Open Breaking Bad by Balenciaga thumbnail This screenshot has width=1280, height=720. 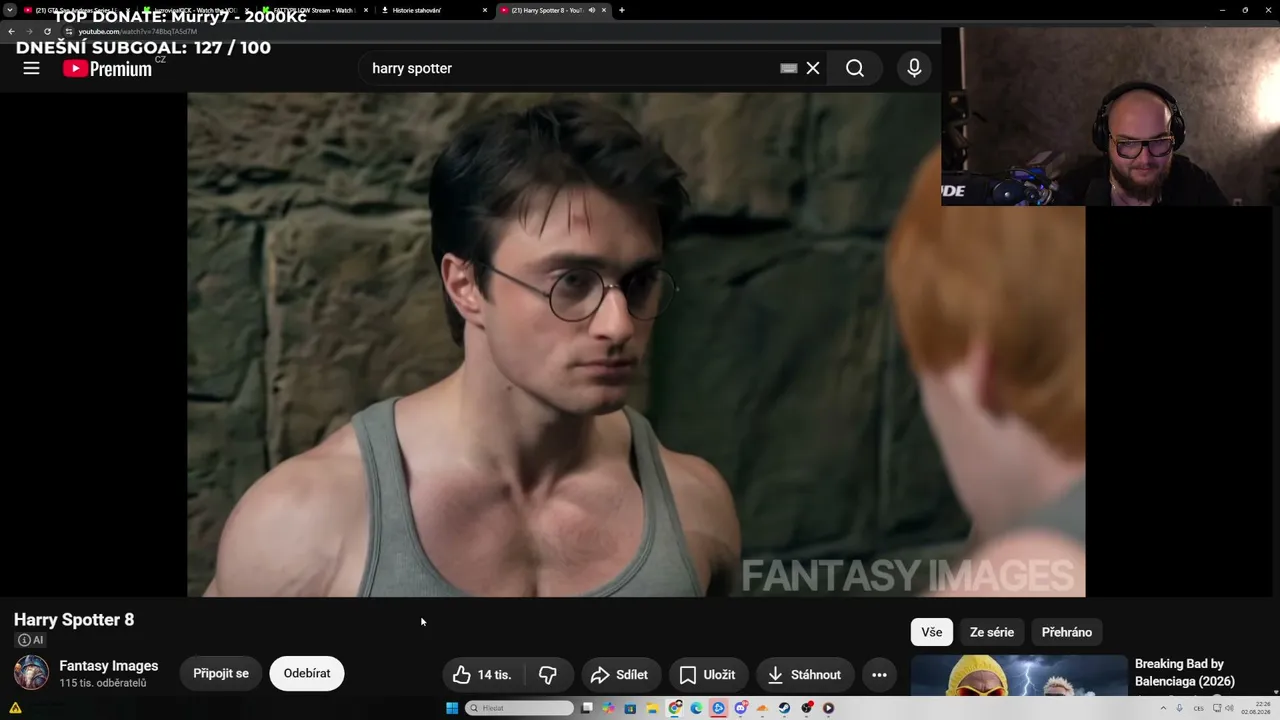point(1019,675)
